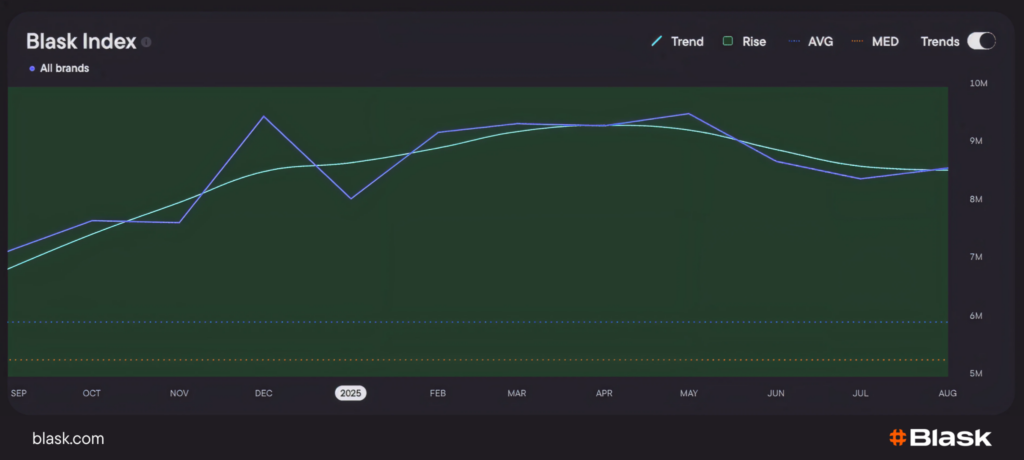Open the blask.com link
Image resolution: width=1024 pixels, height=460 pixels.
click(x=68, y=438)
